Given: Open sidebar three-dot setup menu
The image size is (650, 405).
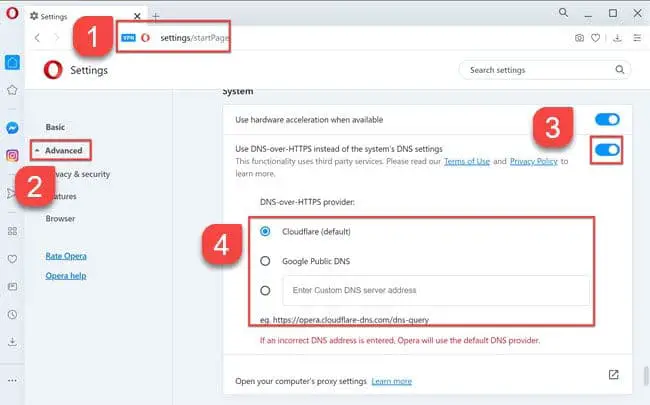Looking at the screenshot, I should pos(12,380).
